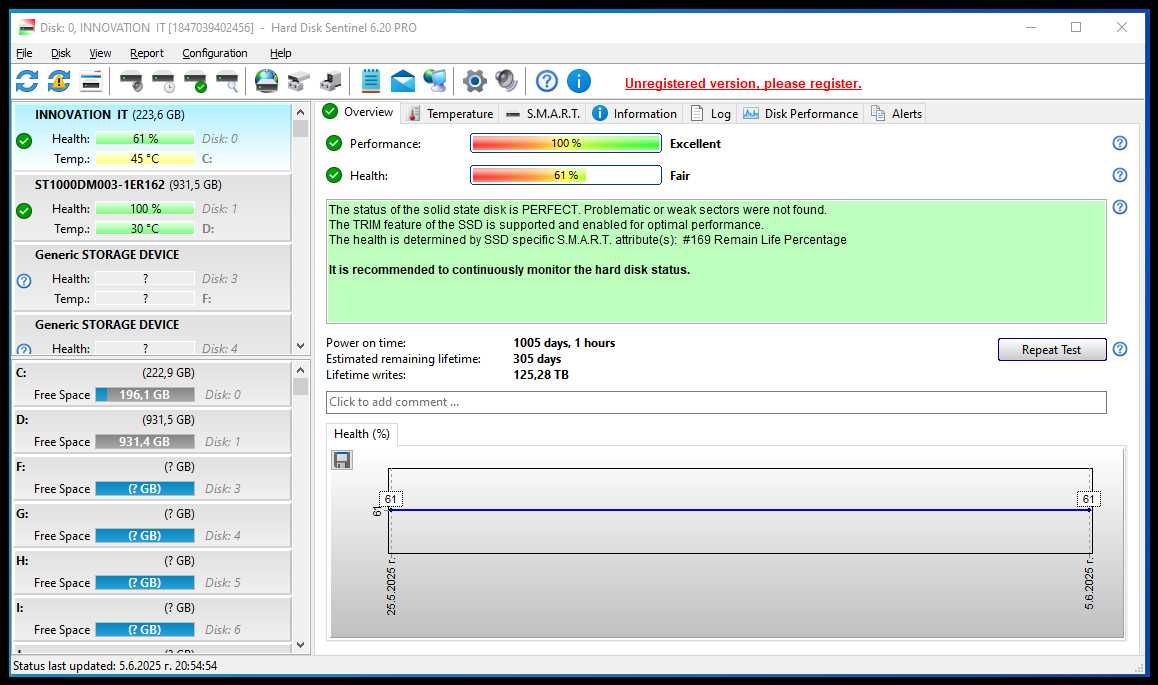The height and width of the screenshot is (685, 1158).
Task: Click the open drive box toolbar icon
Action: (x=299, y=81)
